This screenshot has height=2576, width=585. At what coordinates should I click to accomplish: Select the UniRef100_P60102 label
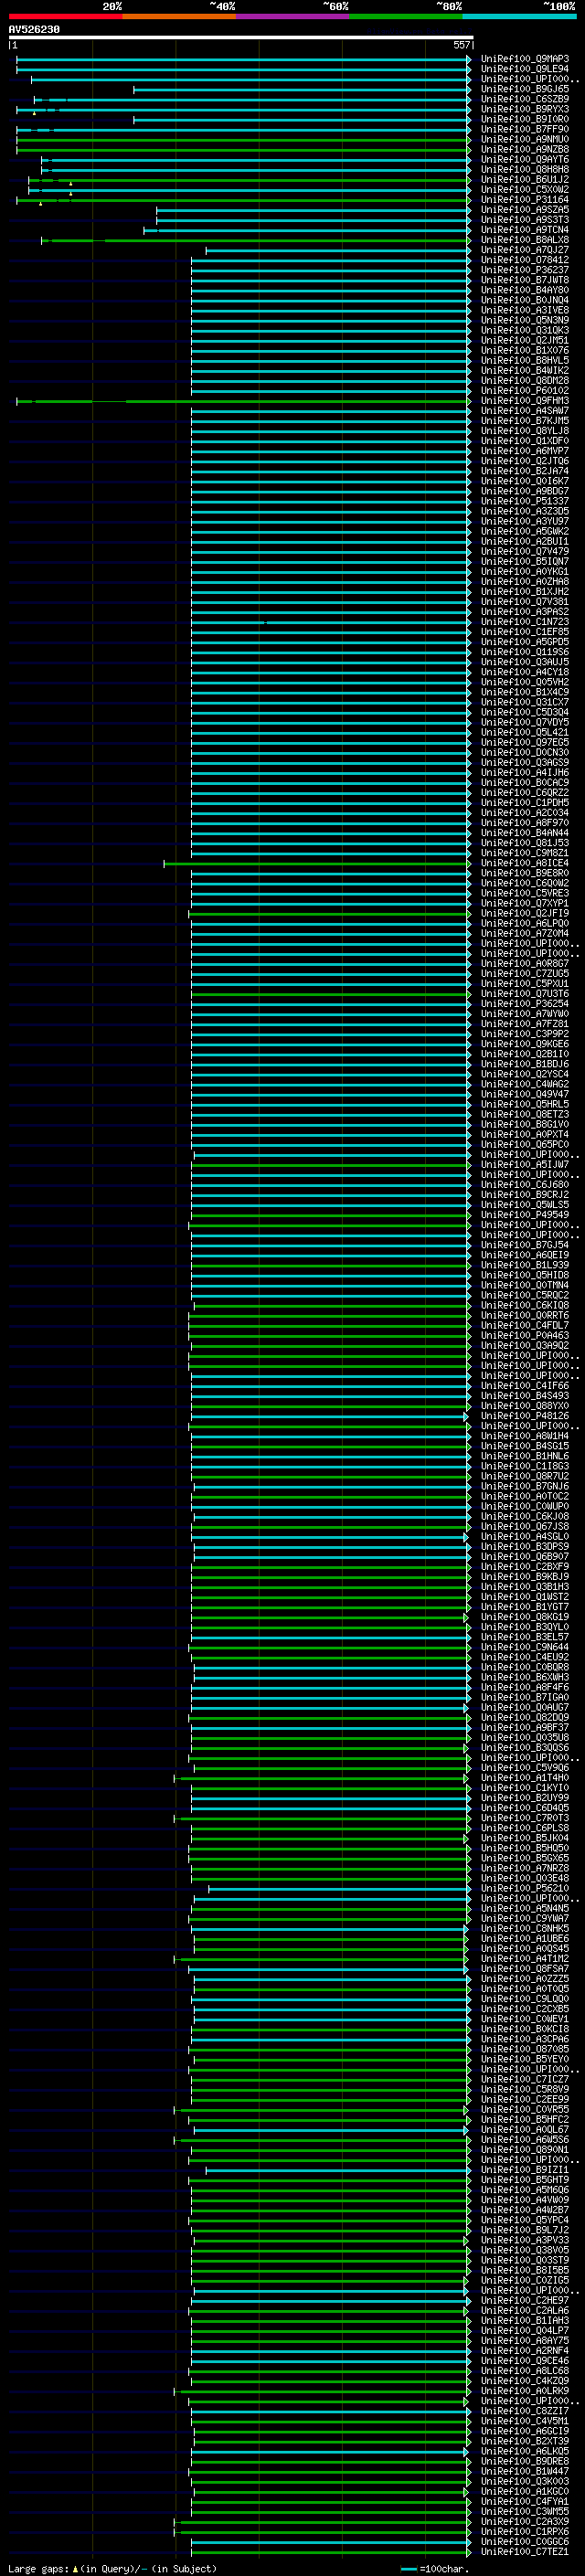pyautogui.click(x=524, y=390)
